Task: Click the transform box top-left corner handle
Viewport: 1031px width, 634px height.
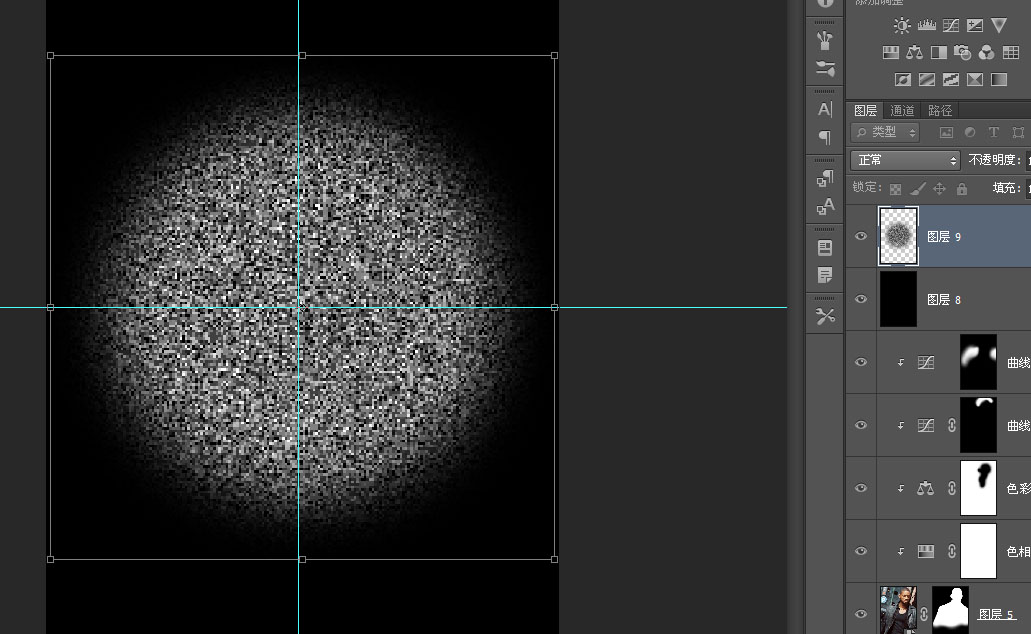Action: (x=51, y=56)
